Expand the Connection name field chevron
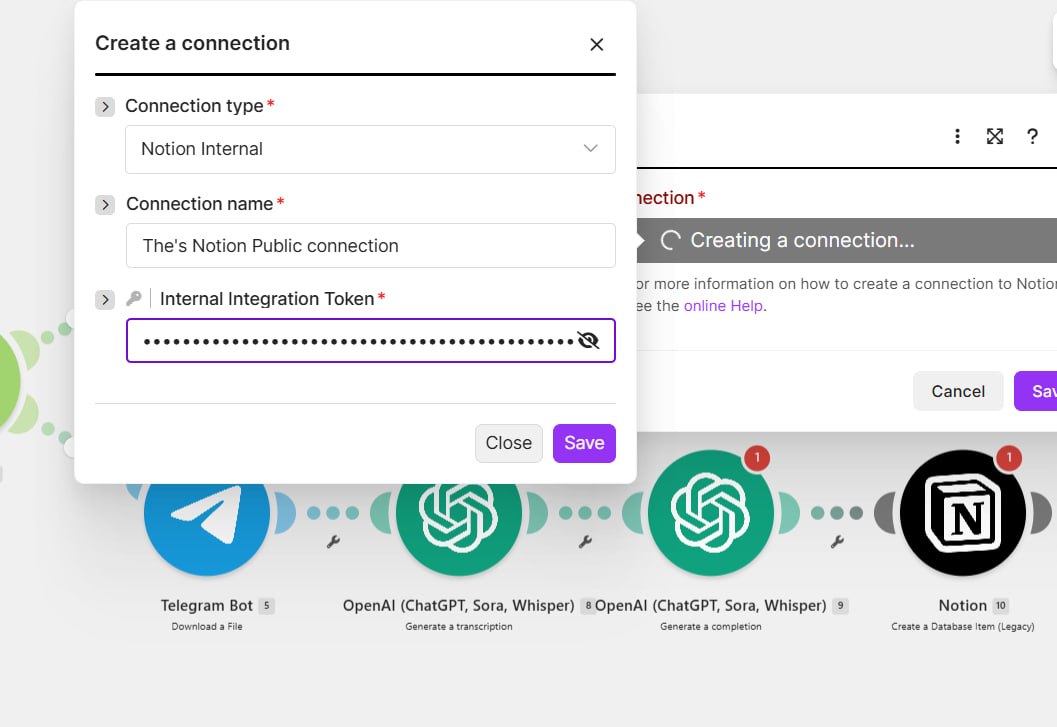The height and width of the screenshot is (727, 1057). pyautogui.click(x=104, y=204)
